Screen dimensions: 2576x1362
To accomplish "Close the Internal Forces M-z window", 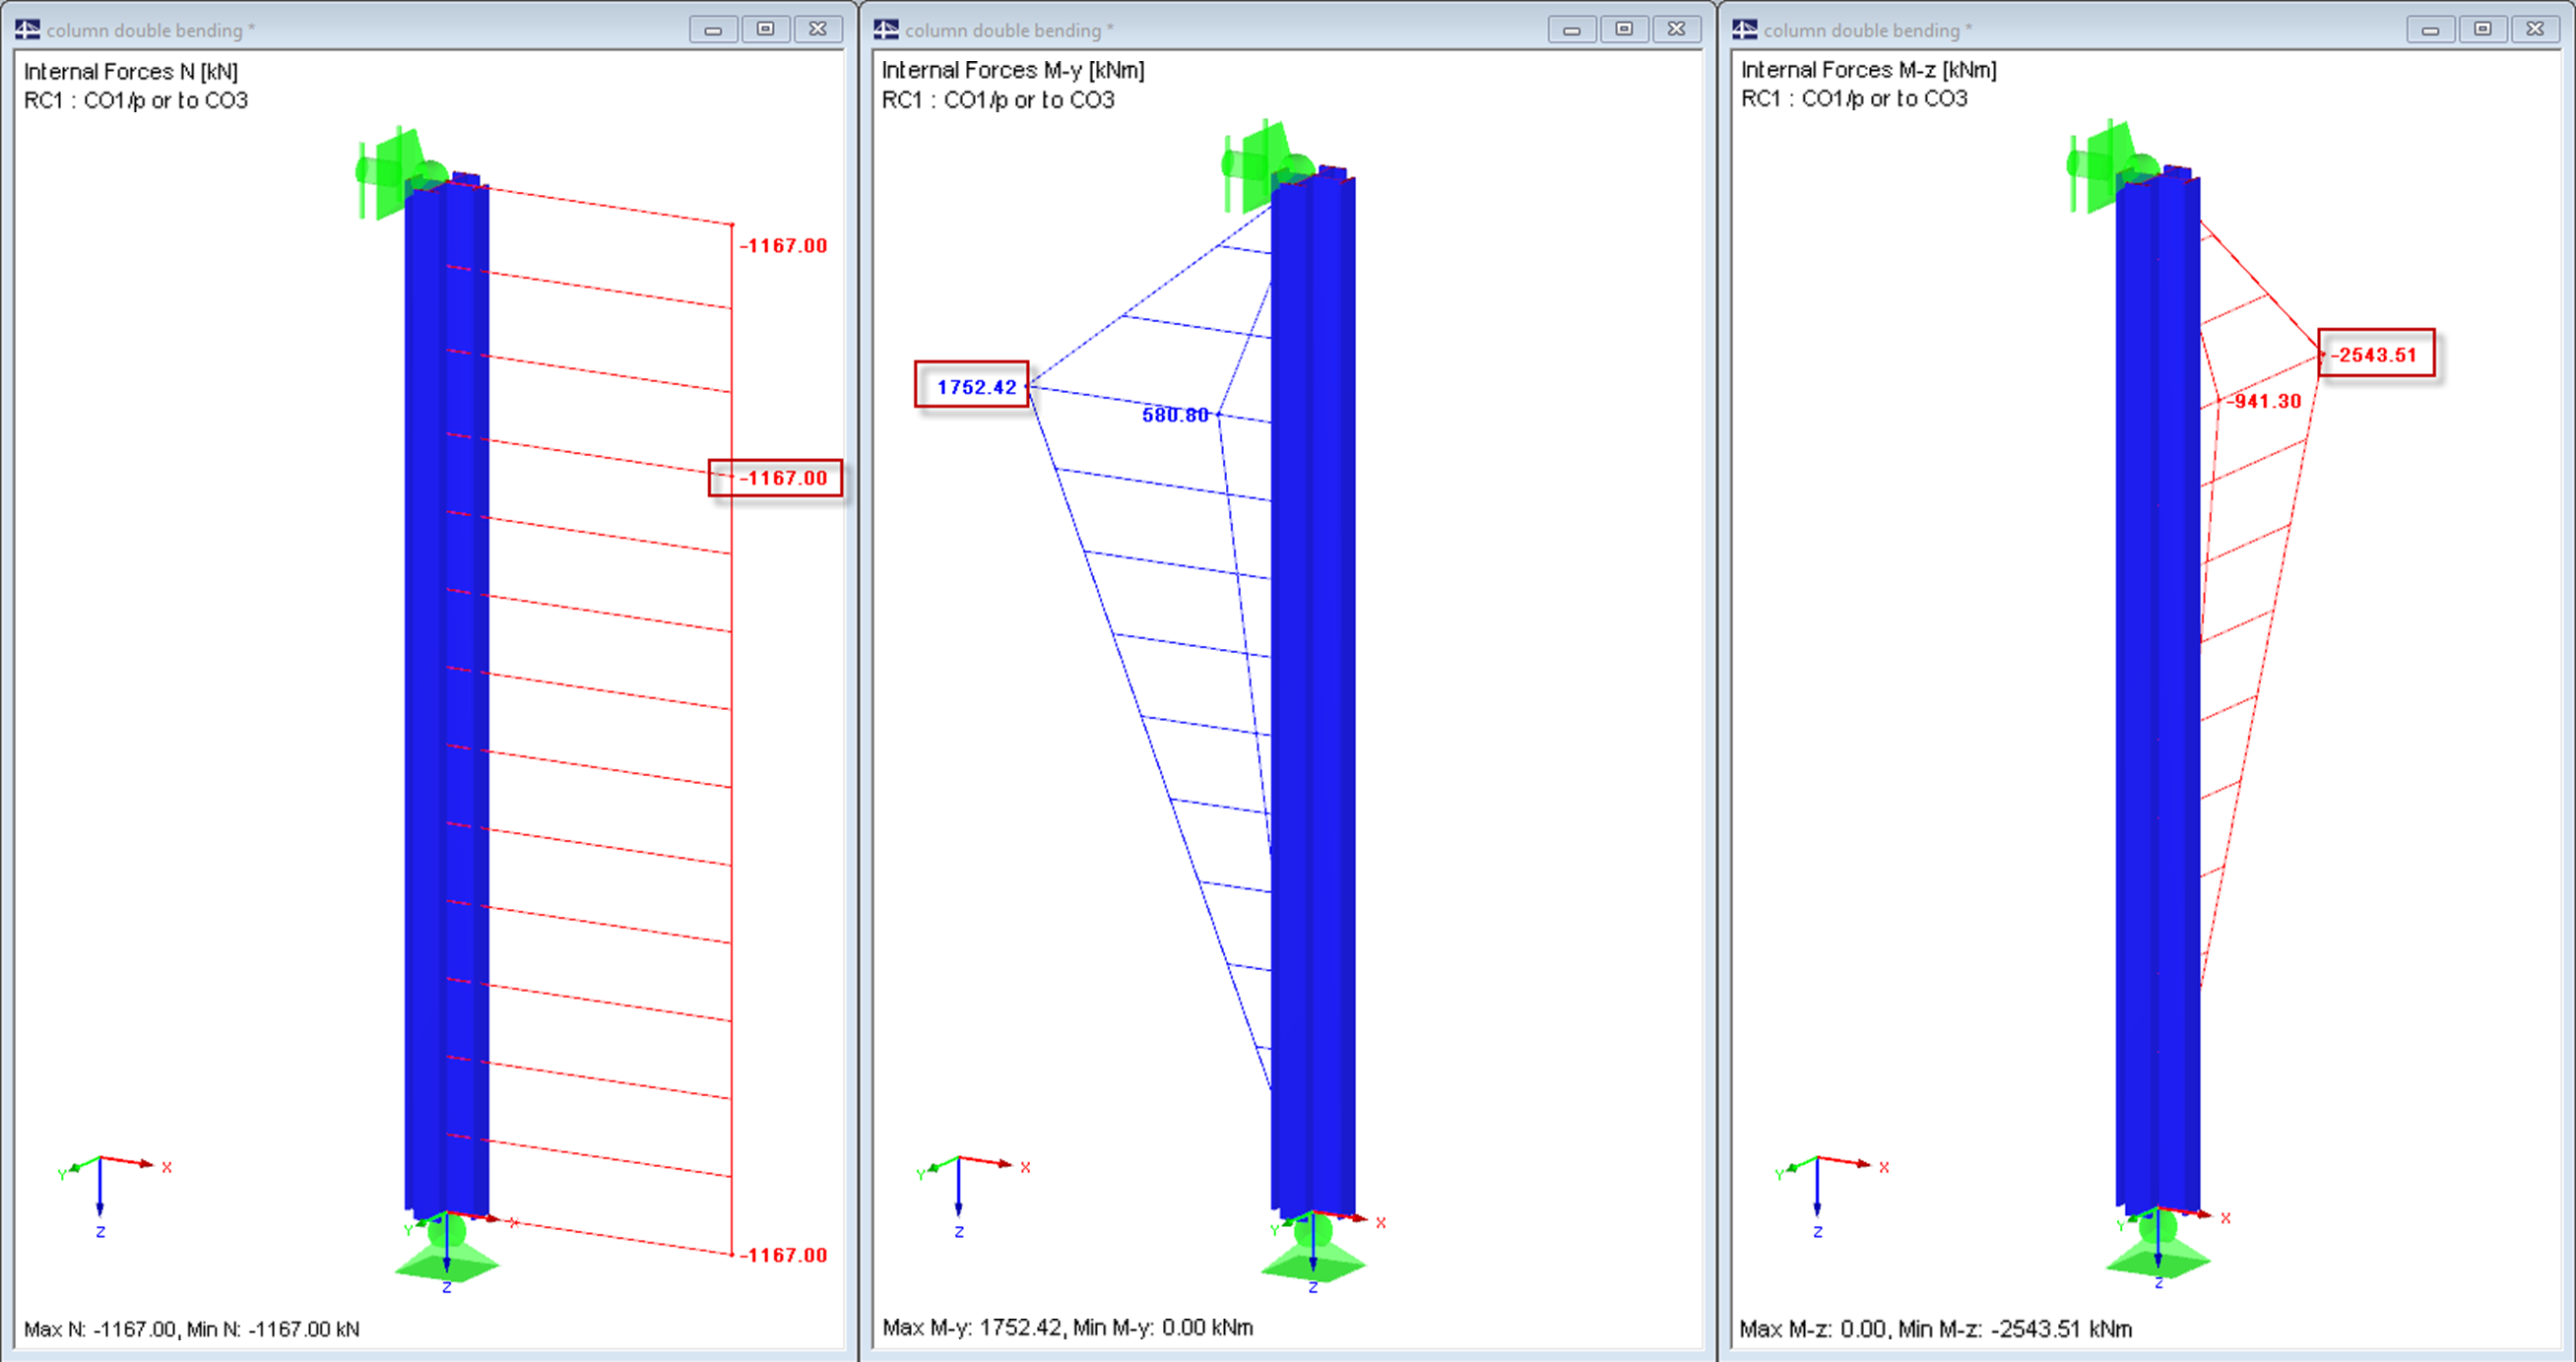I will pos(2534,30).
